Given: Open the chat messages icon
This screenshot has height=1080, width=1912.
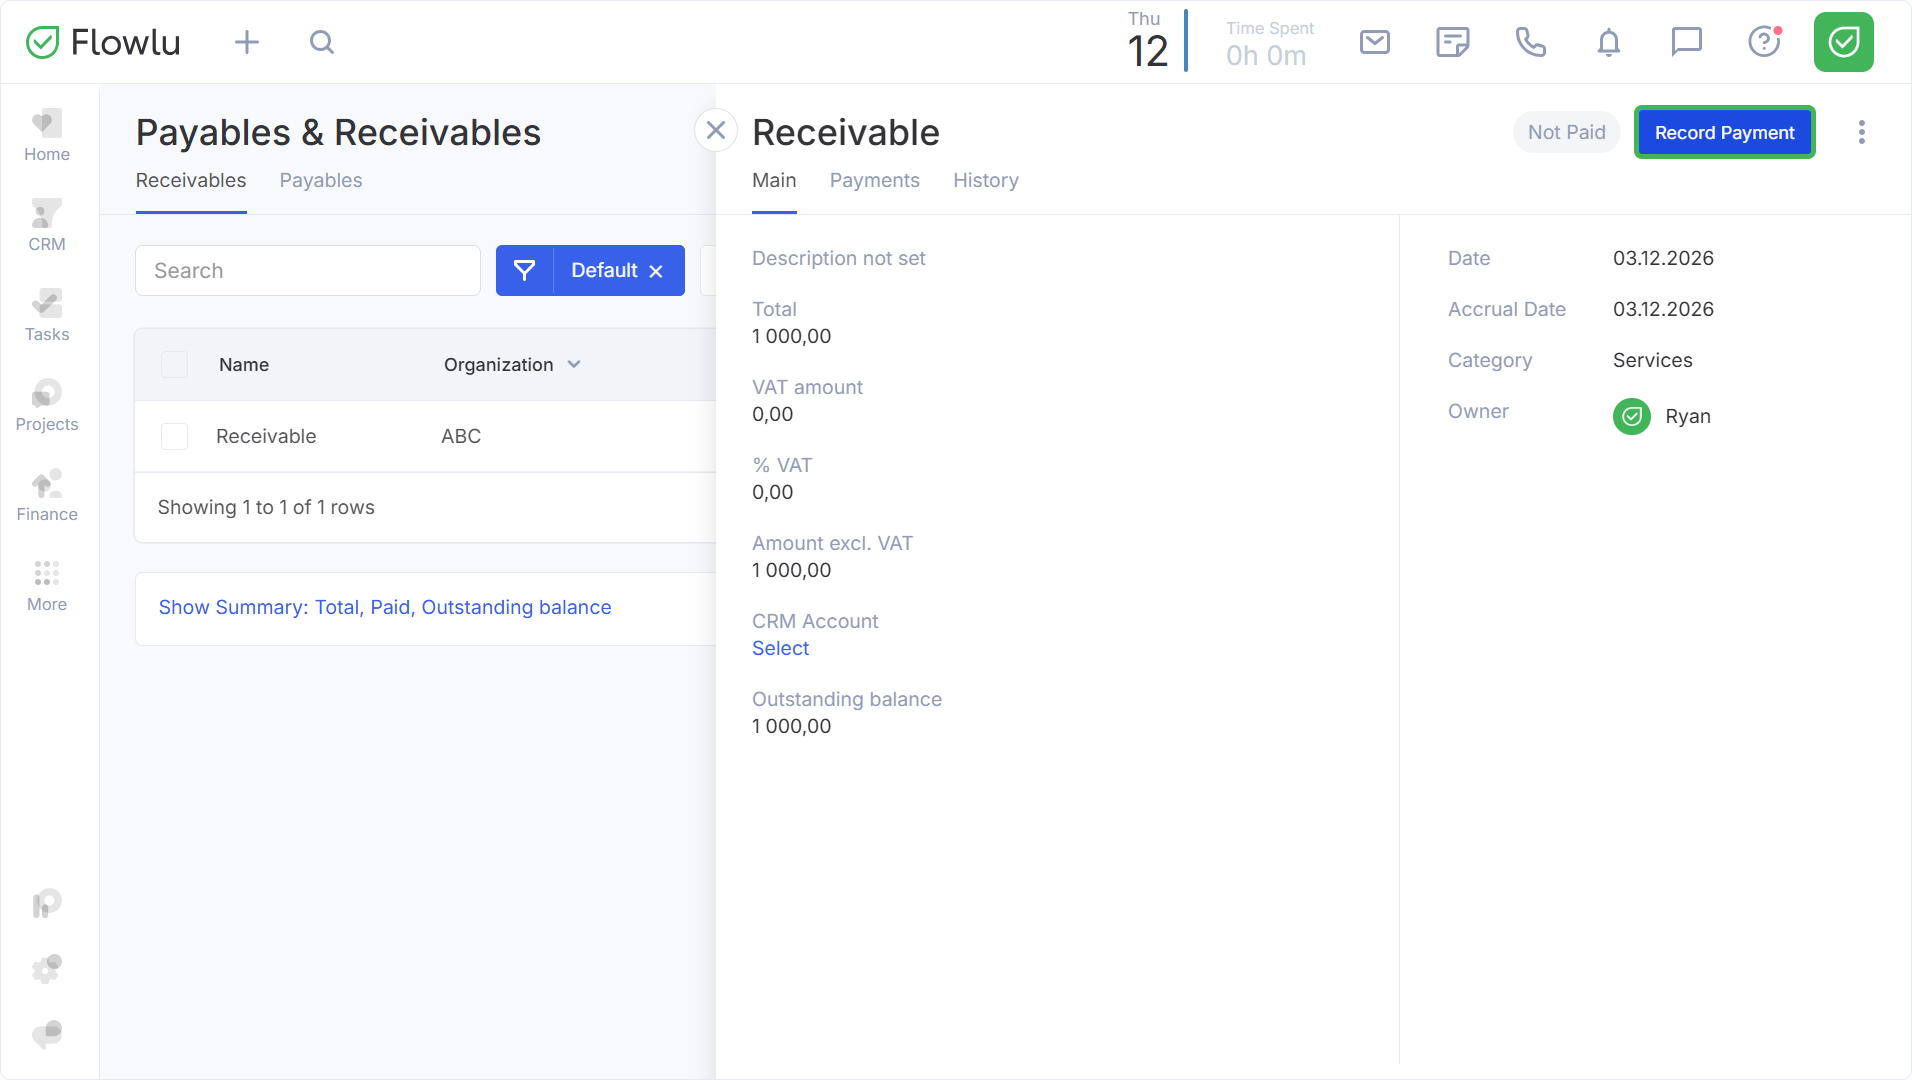Looking at the screenshot, I should coord(1686,42).
